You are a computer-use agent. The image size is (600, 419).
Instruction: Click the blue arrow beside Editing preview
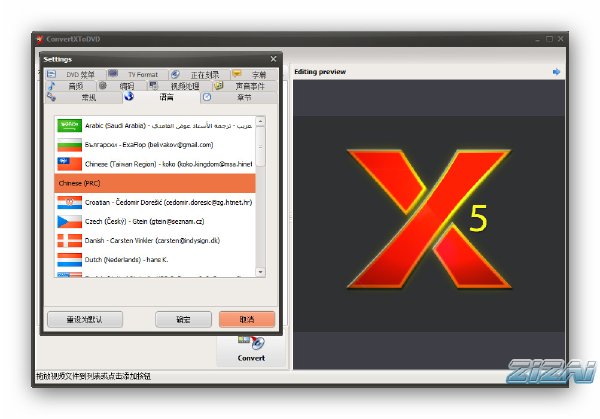click(x=556, y=72)
